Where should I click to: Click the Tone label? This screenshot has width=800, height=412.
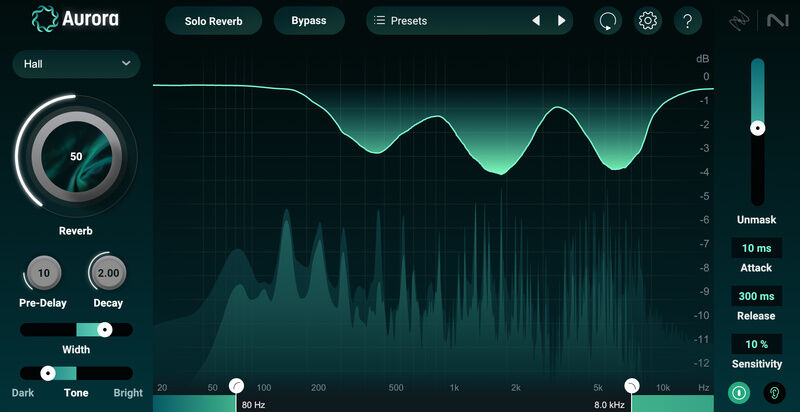76,393
